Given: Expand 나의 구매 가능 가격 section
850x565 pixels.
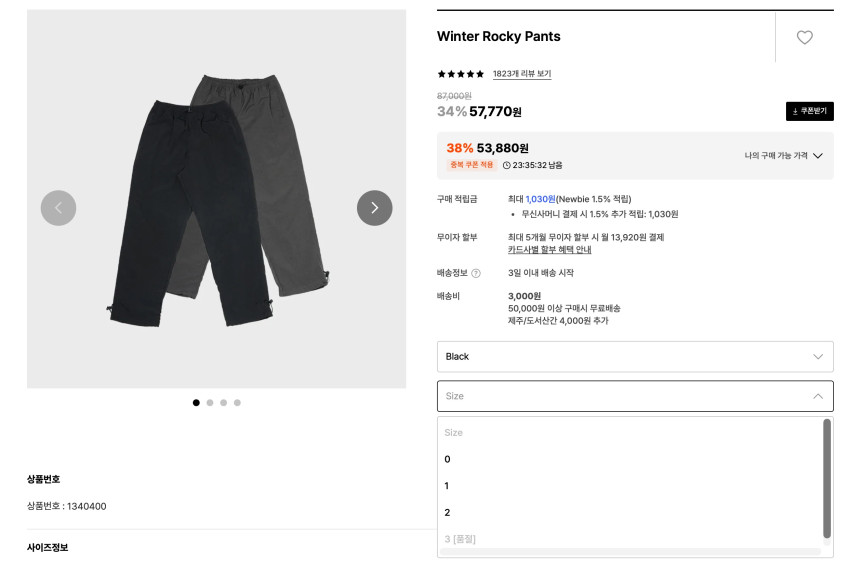Looking at the screenshot, I should (783, 156).
